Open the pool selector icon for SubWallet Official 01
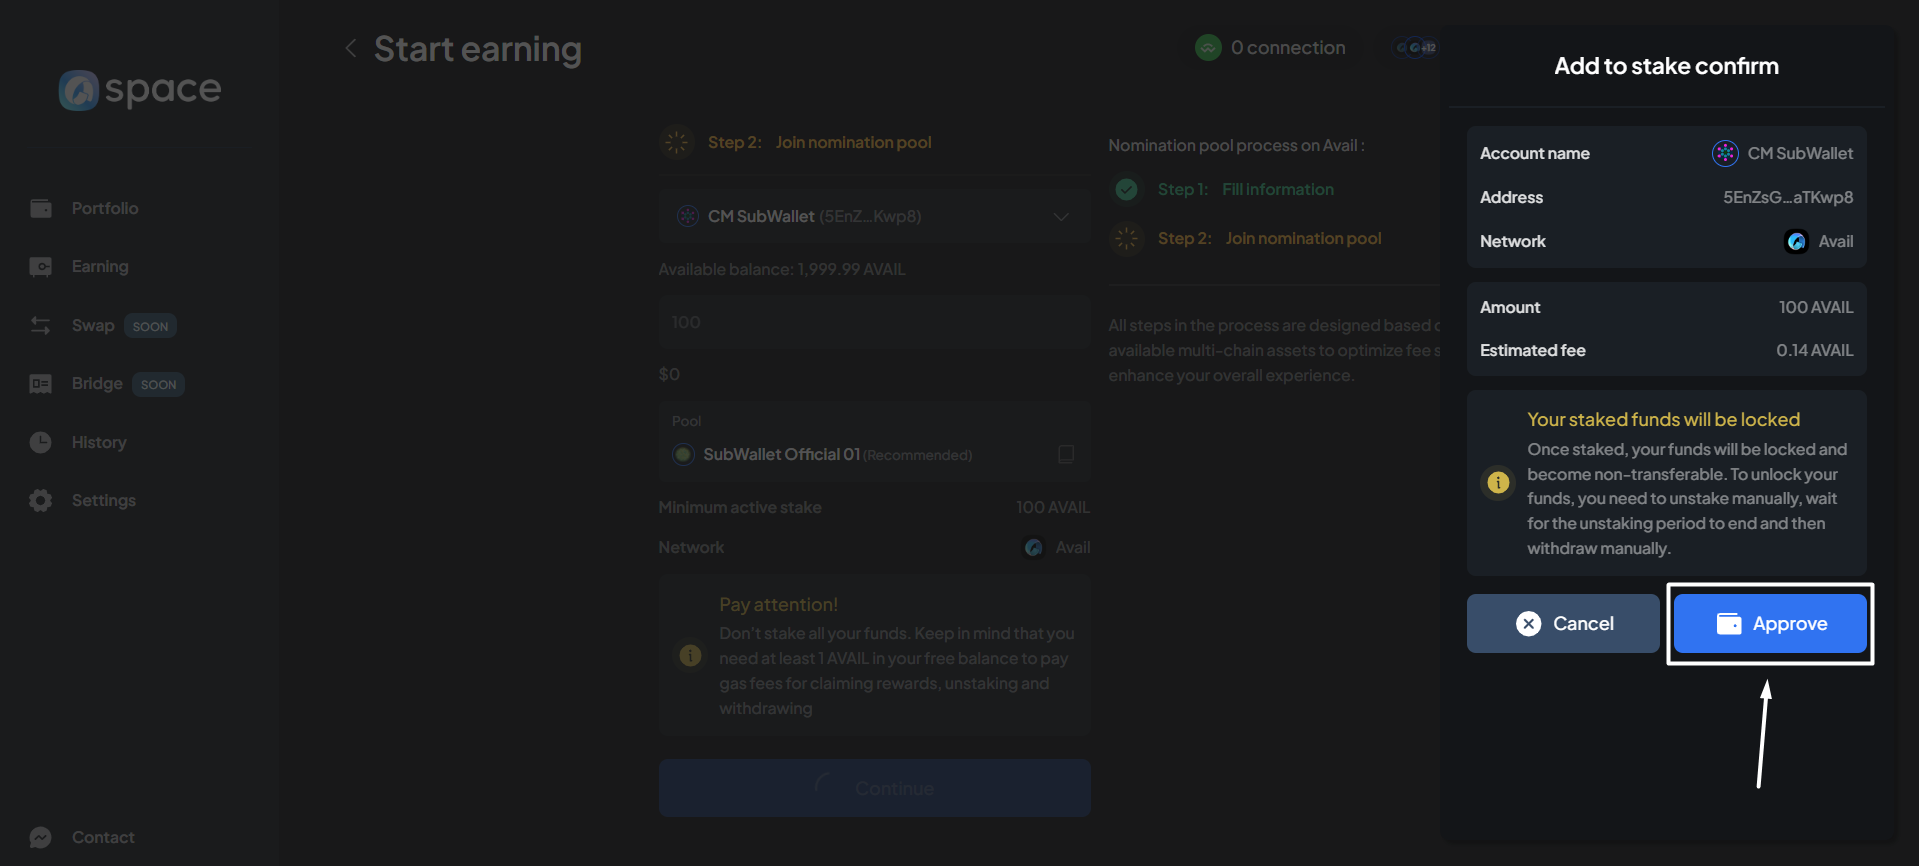This screenshot has height=866, width=1919. coord(1066,454)
